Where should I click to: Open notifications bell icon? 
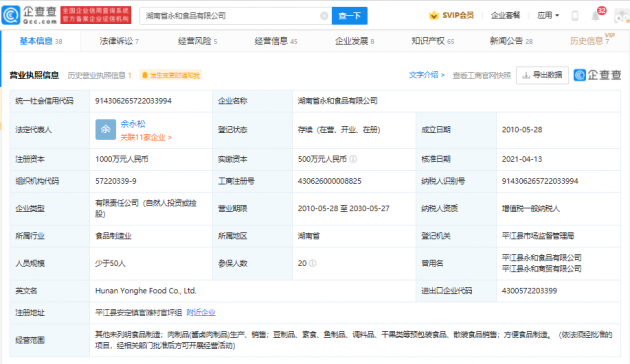click(596, 16)
